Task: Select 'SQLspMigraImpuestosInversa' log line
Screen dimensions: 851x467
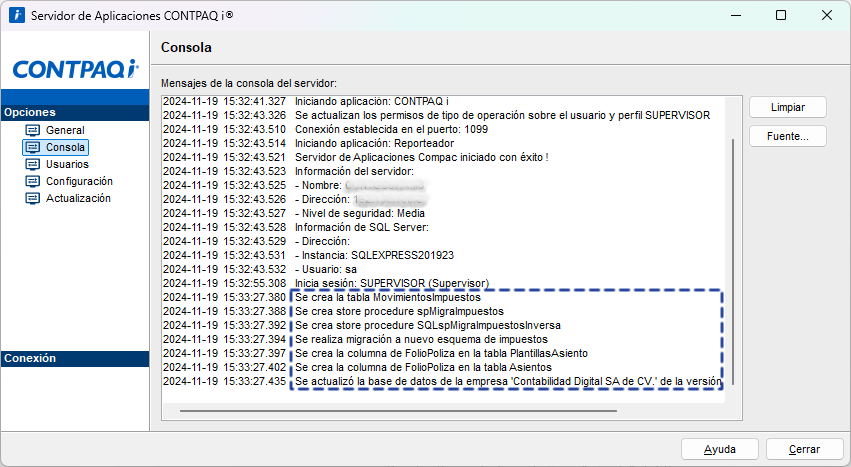Action: (x=428, y=326)
